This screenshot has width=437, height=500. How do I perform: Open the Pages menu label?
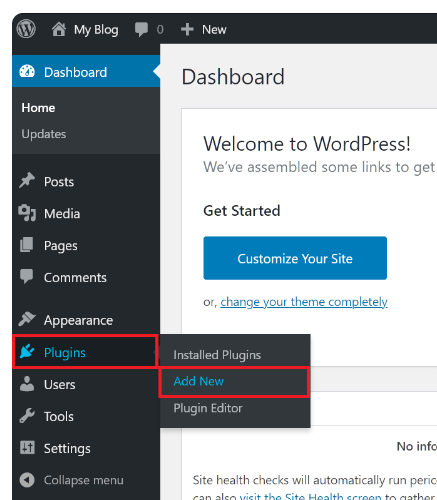pyautogui.click(x=61, y=246)
